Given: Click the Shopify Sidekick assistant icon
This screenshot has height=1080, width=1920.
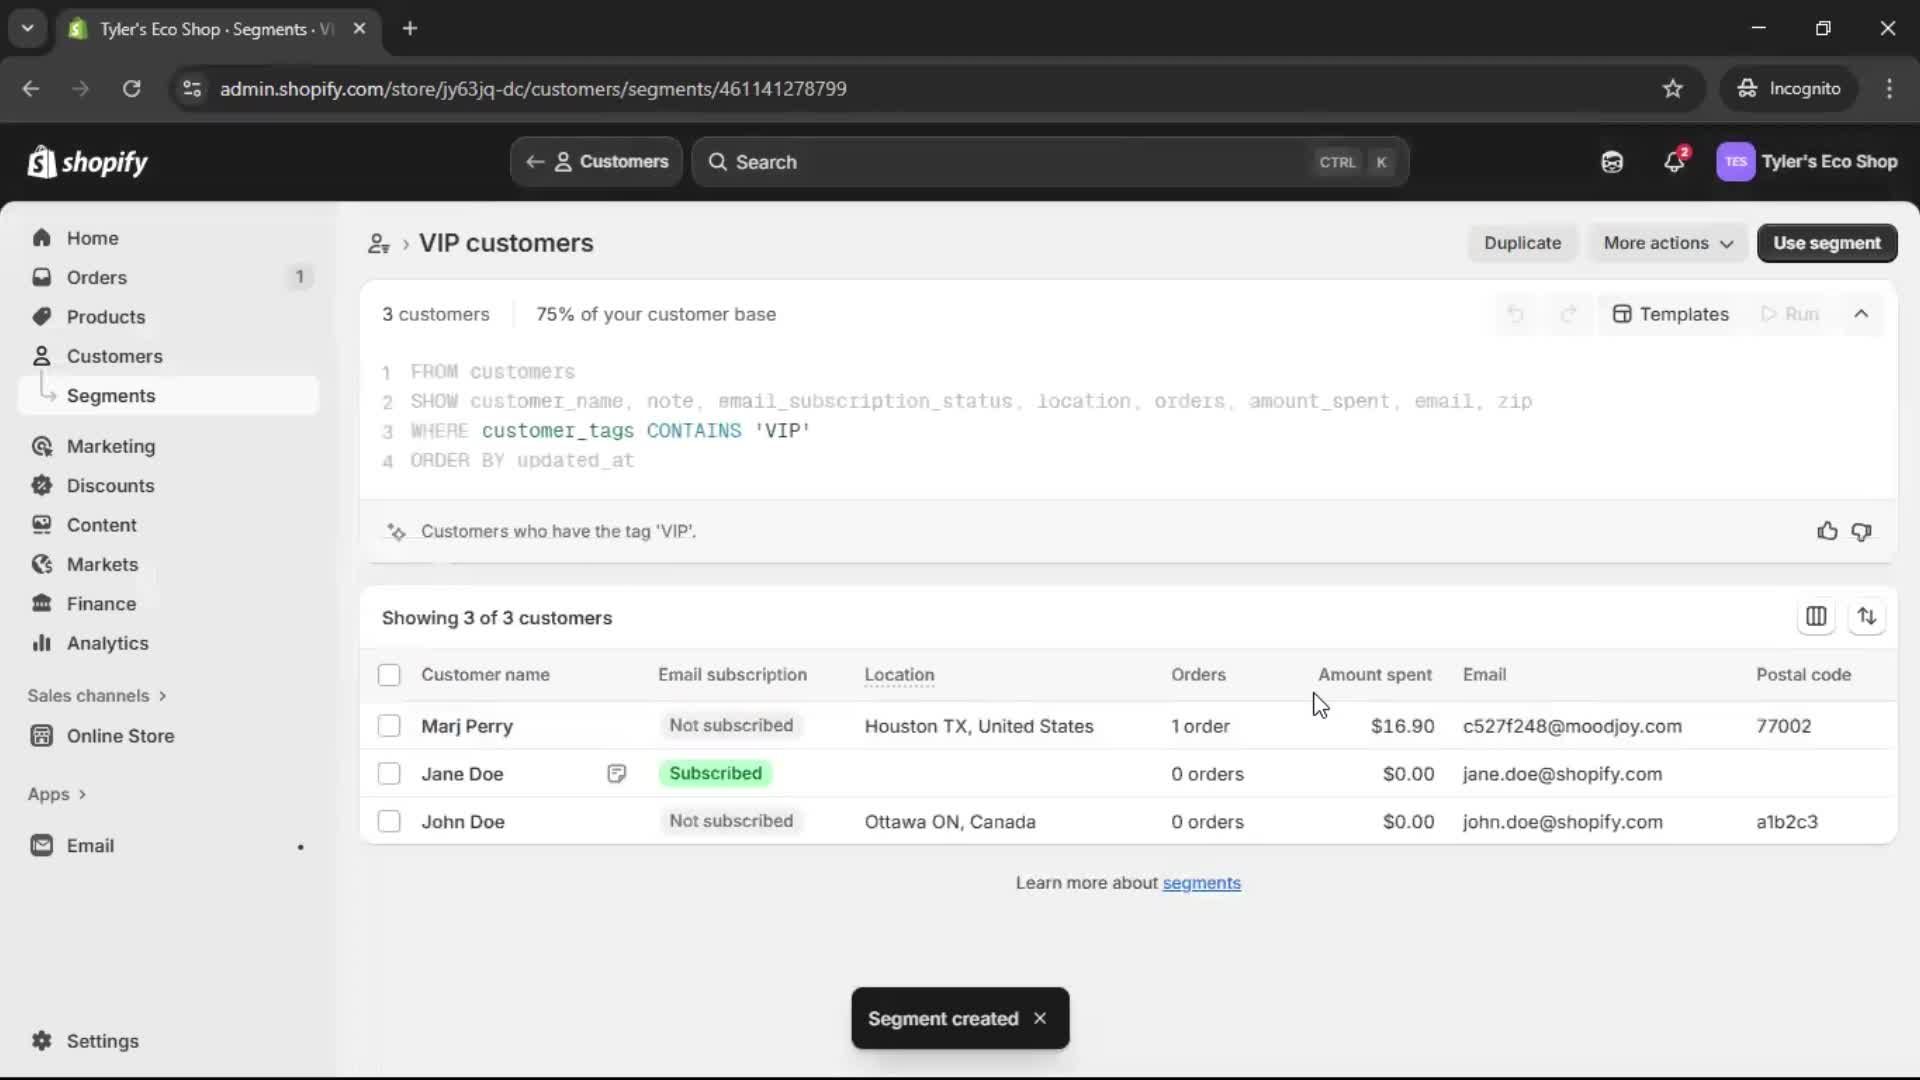Looking at the screenshot, I should [1612, 162].
